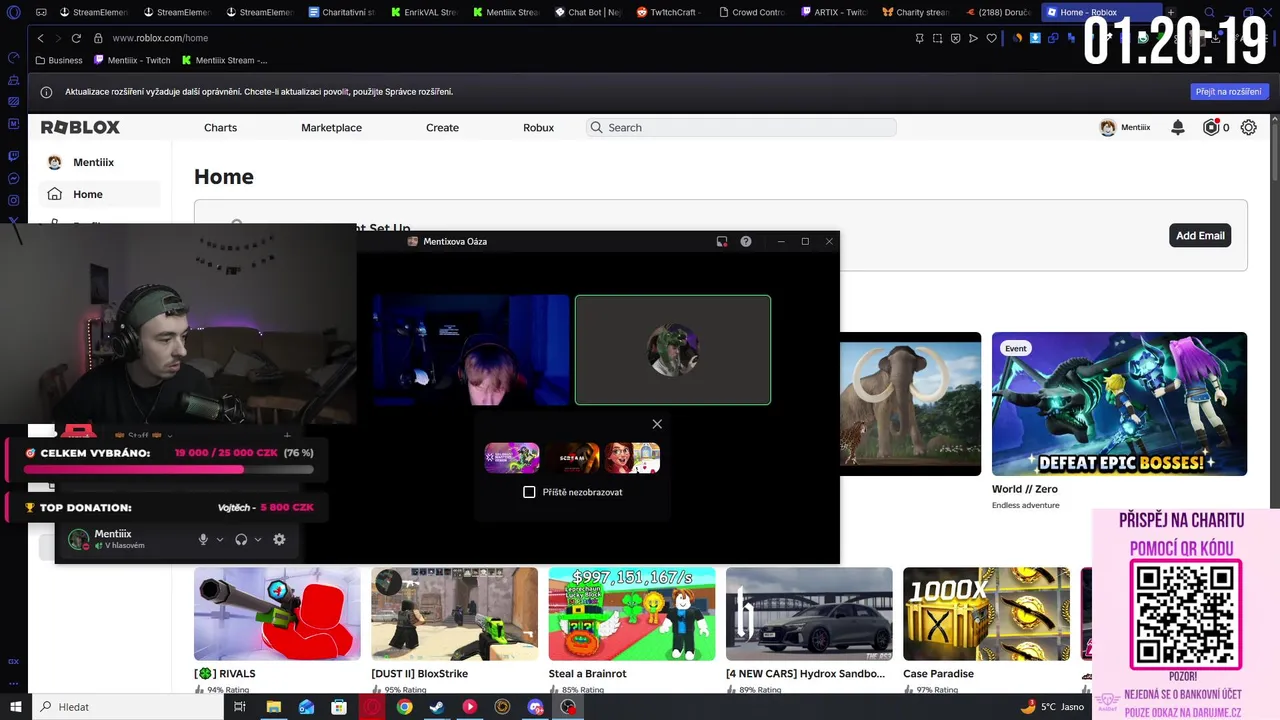Switch to TwitchCraft browser tab
Viewport: 1280px width, 720px height.
(x=669, y=12)
